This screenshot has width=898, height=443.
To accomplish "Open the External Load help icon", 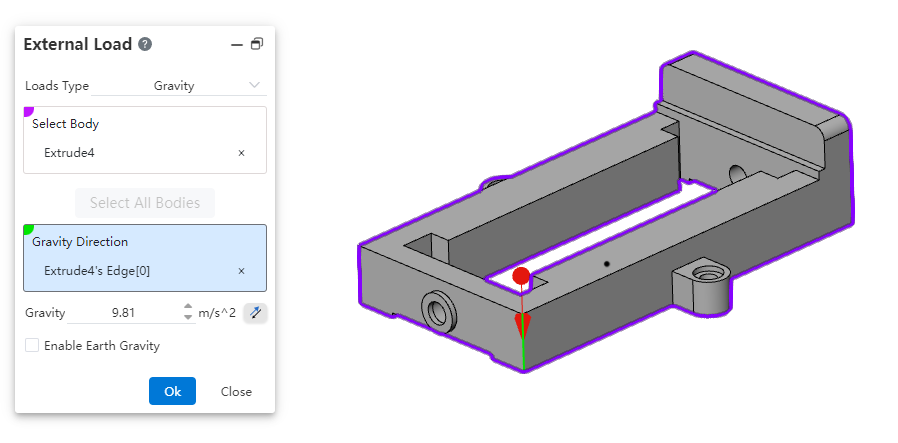I will tap(145, 44).
